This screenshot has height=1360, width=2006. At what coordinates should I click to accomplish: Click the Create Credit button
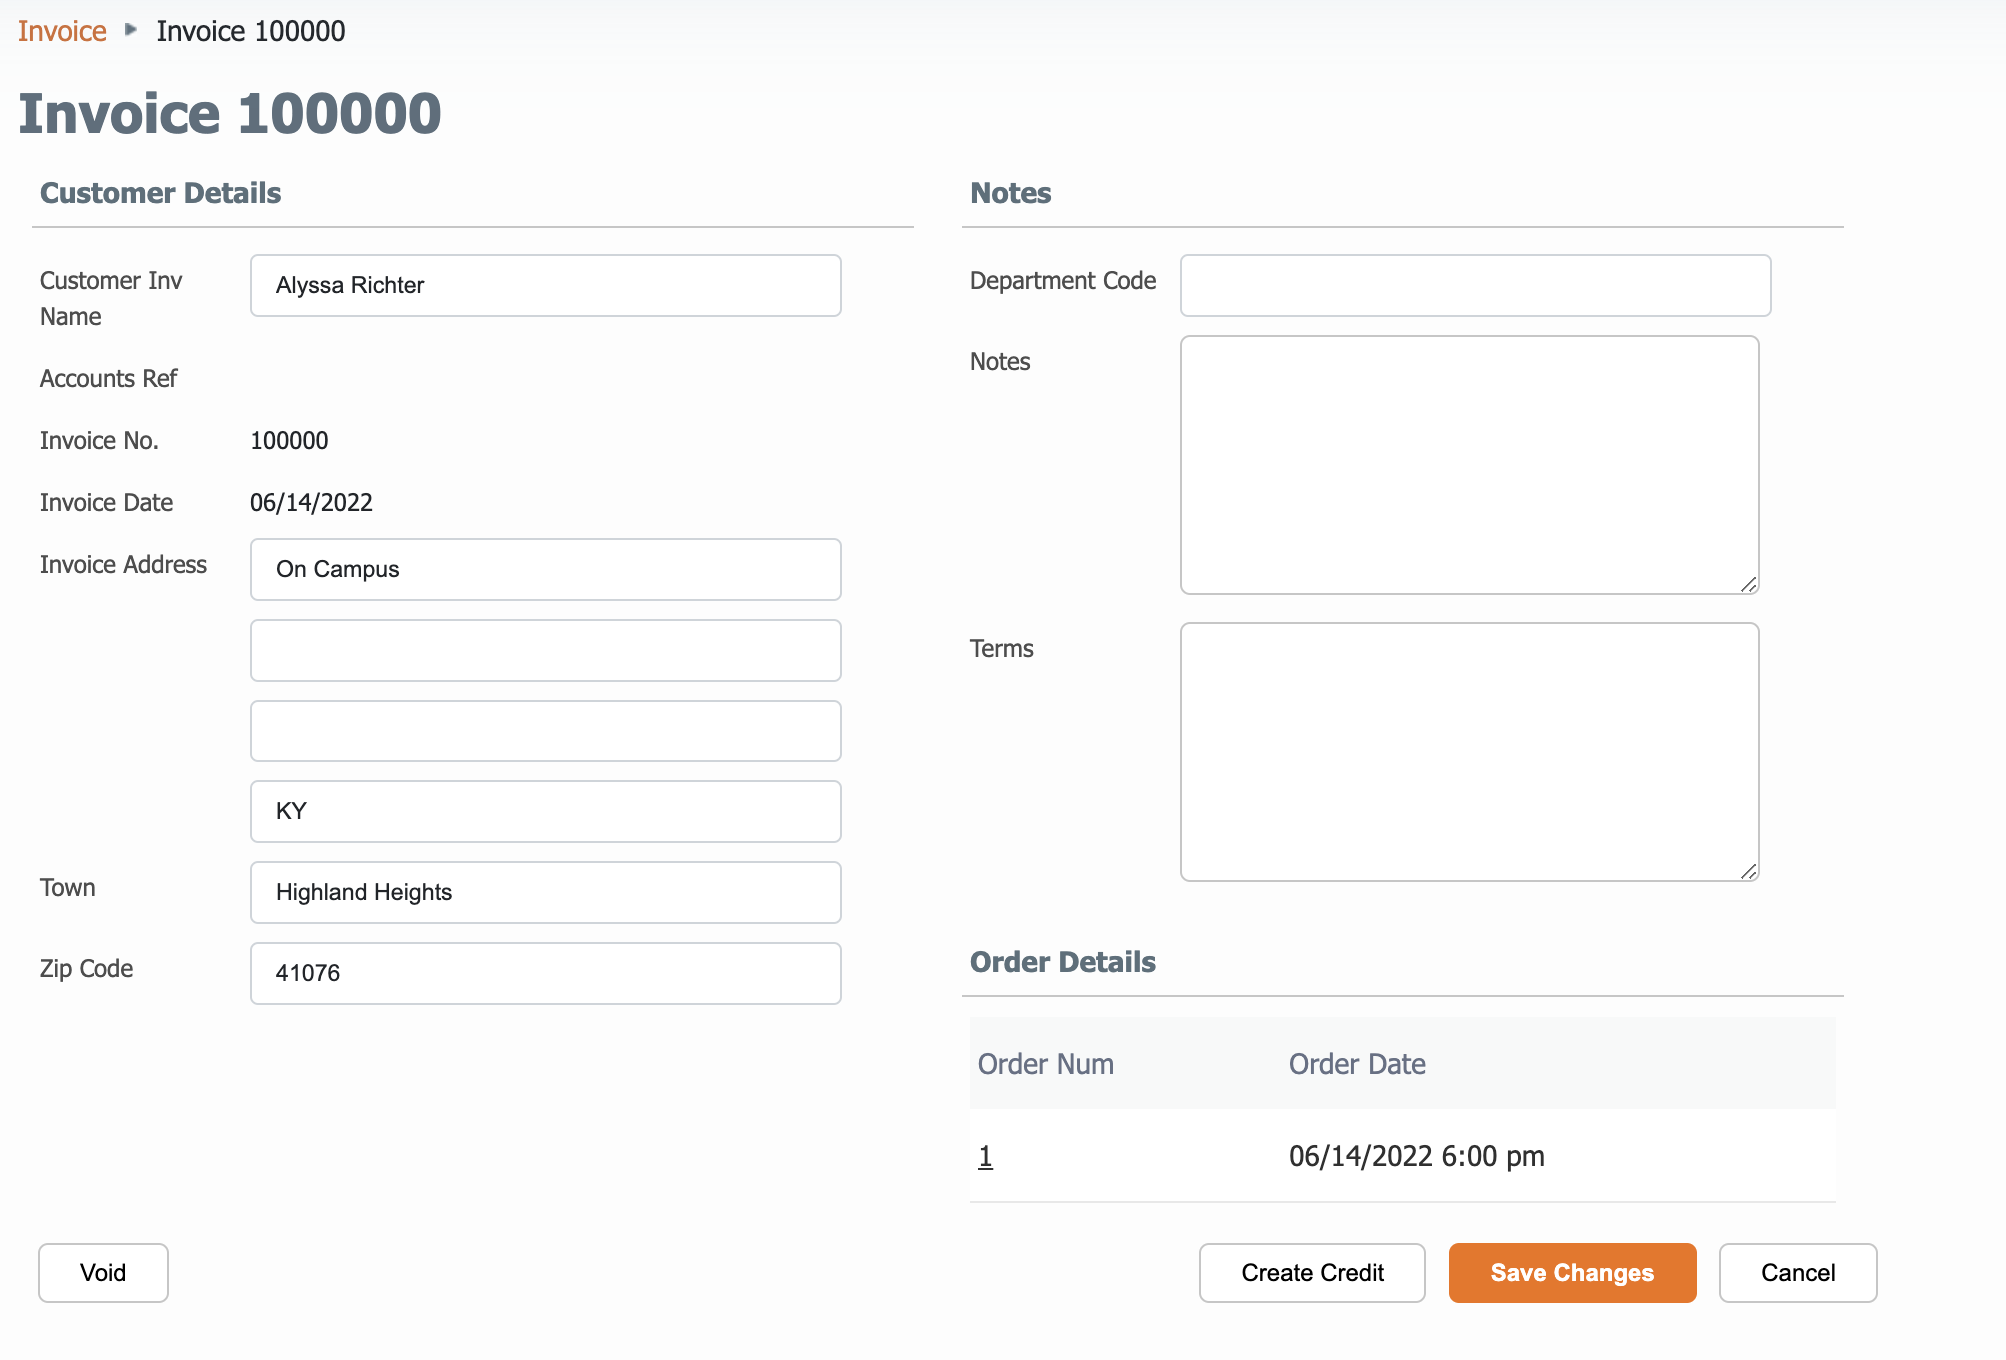click(1312, 1273)
